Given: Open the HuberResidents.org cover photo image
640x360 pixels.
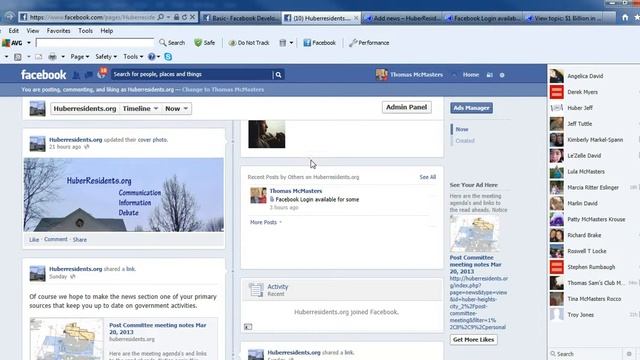Looking at the screenshot, I should pyautogui.click(x=124, y=195).
